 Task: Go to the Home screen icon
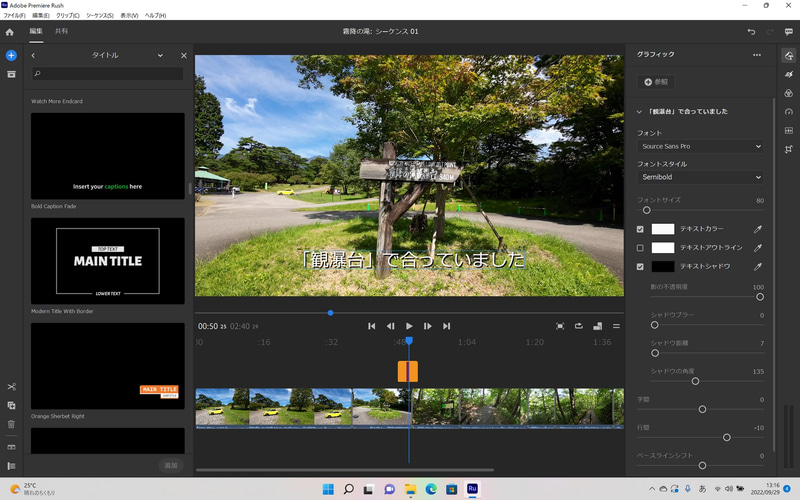(x=10, y=32)
